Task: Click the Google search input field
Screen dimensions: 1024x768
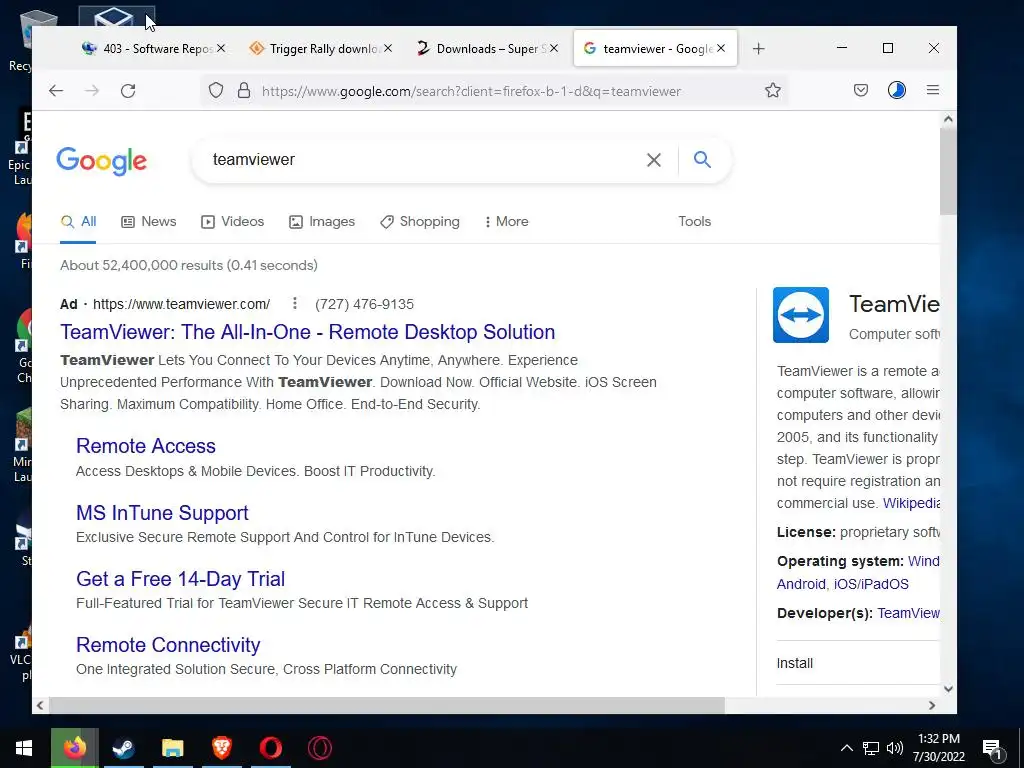Action: click(x=418, y=159)
